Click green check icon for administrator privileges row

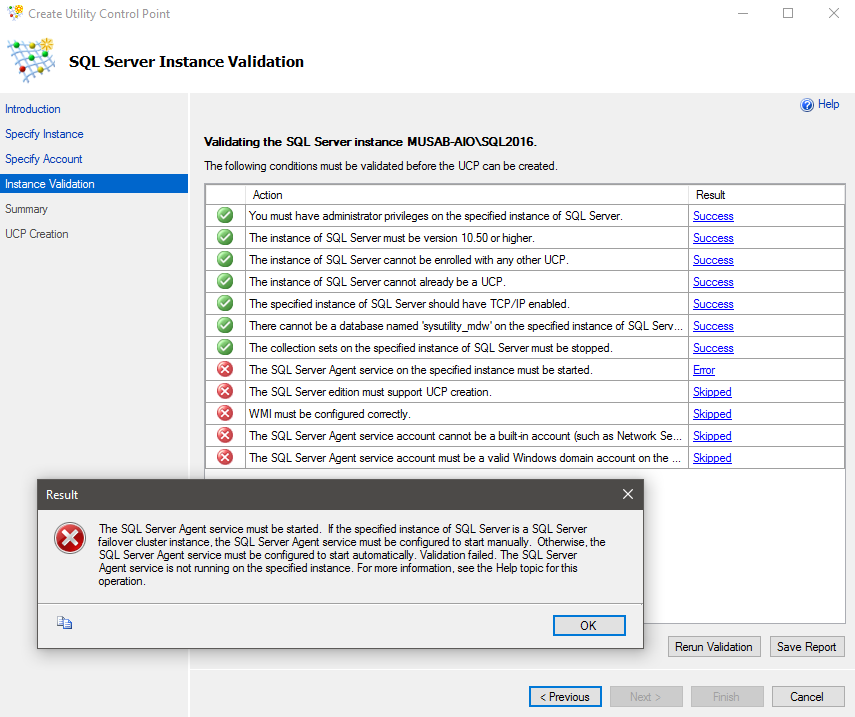(225, 216)
